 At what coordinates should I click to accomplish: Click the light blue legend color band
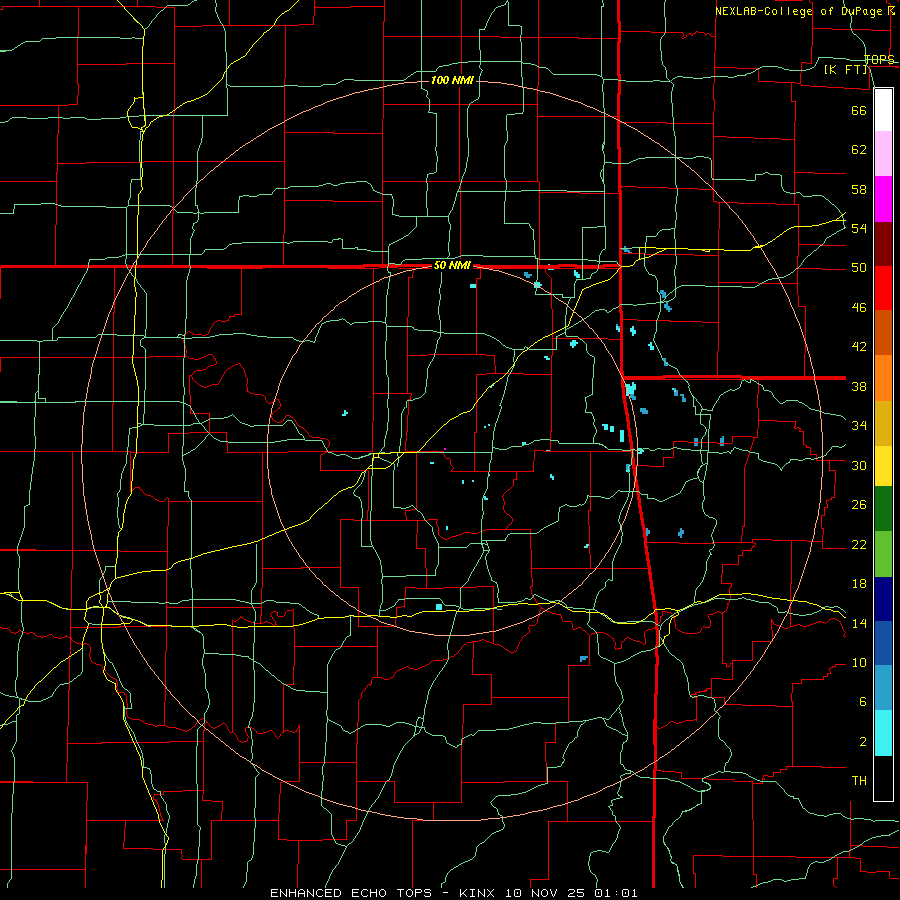(883, 688)
